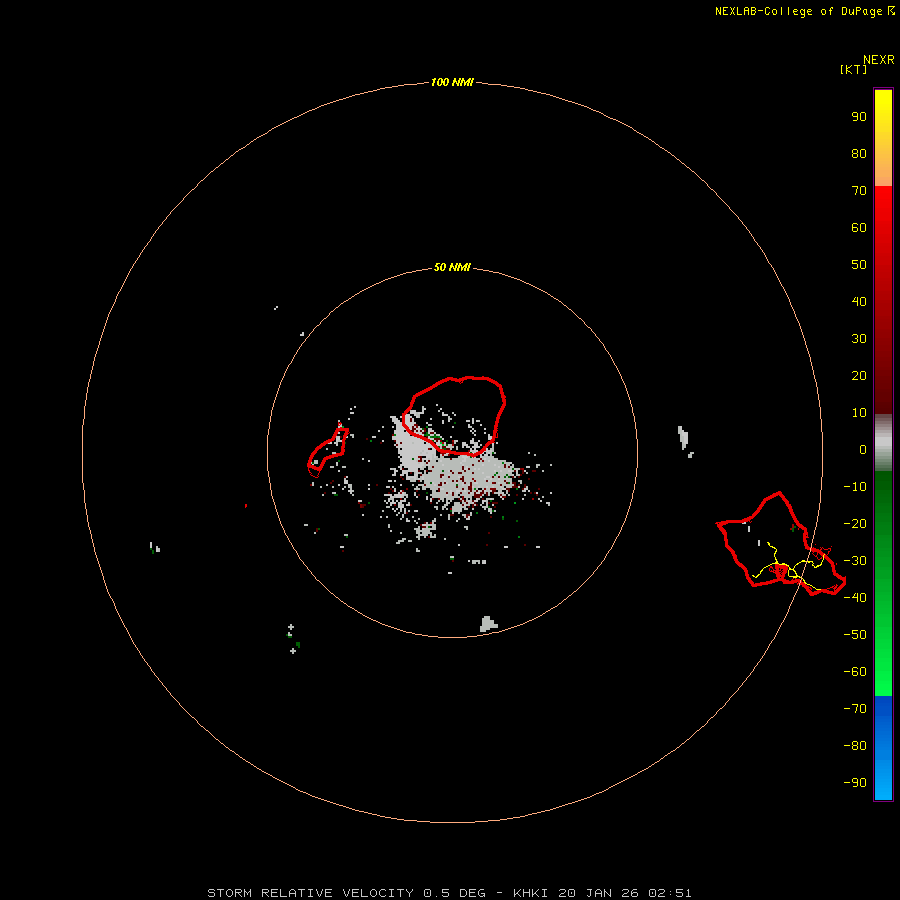Click the NEXR label above the color scale
The width and height of the screenshot is (900, 900).
(x=879, y=60)
